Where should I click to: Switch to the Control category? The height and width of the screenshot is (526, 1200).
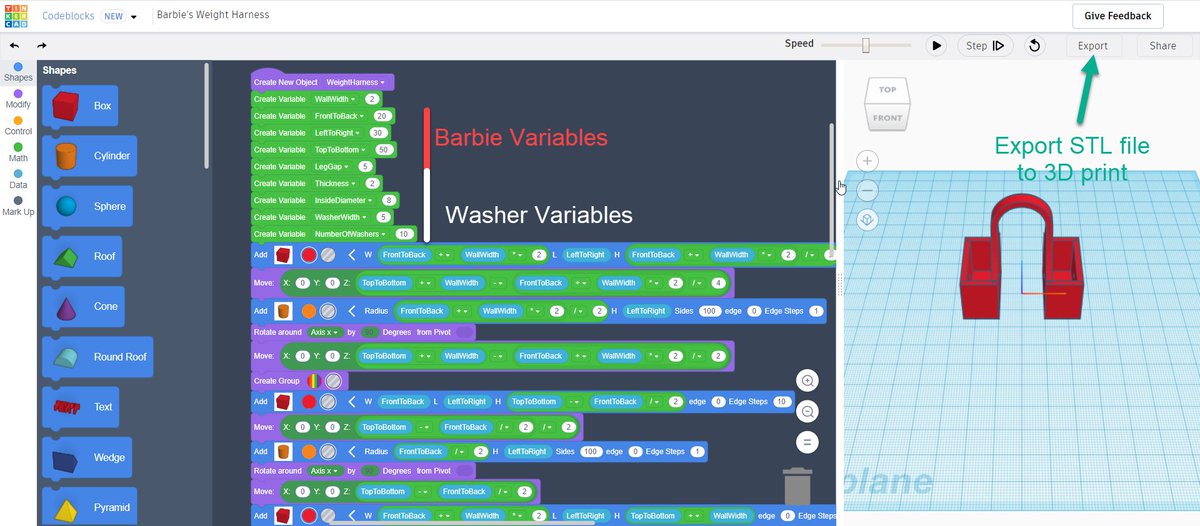(x=18, y=126)
